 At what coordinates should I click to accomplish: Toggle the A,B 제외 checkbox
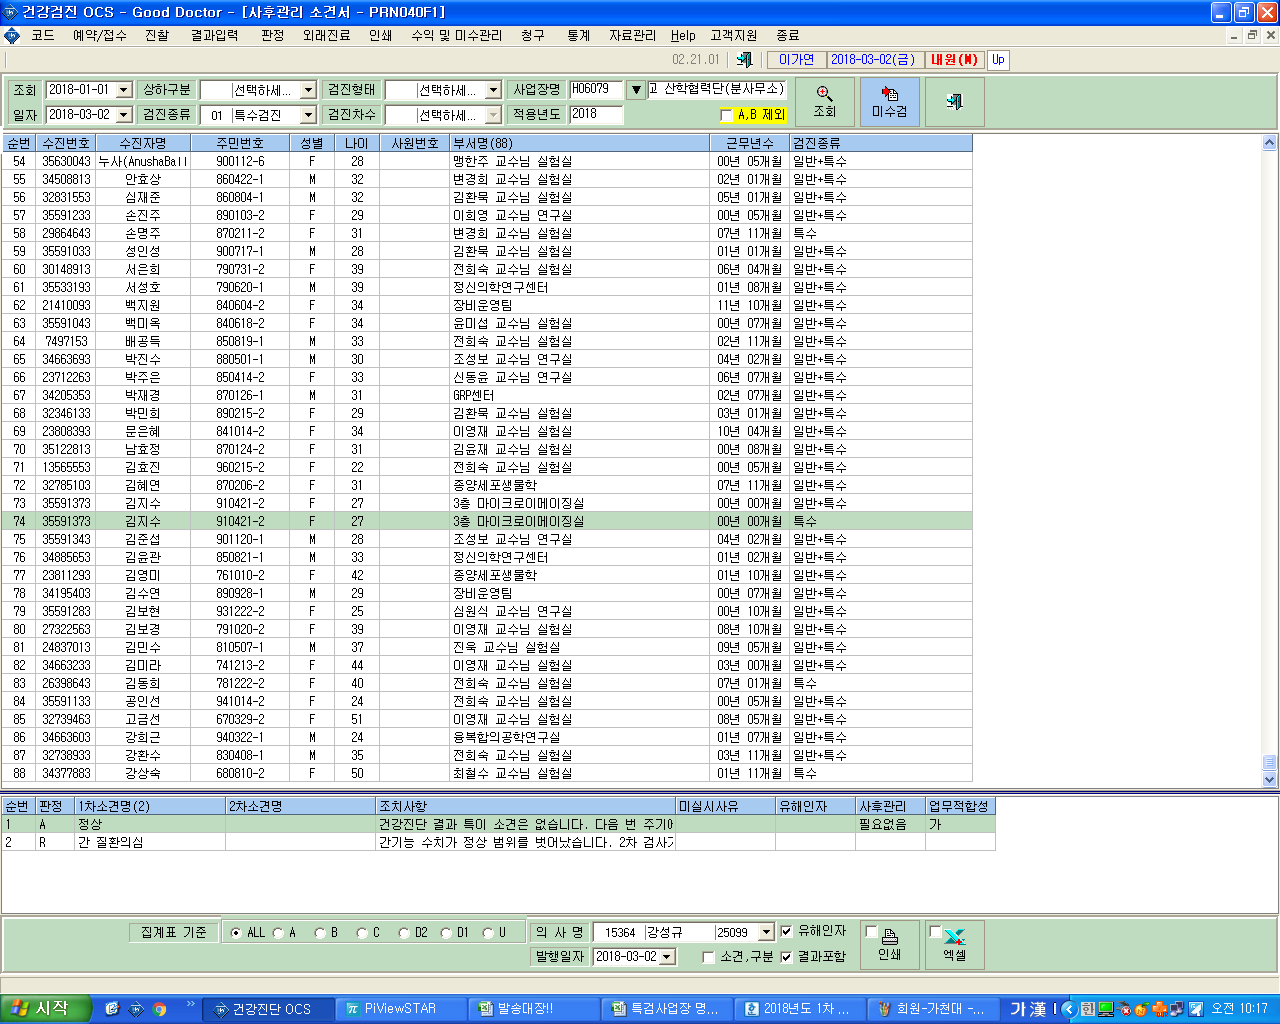point(726,115)
